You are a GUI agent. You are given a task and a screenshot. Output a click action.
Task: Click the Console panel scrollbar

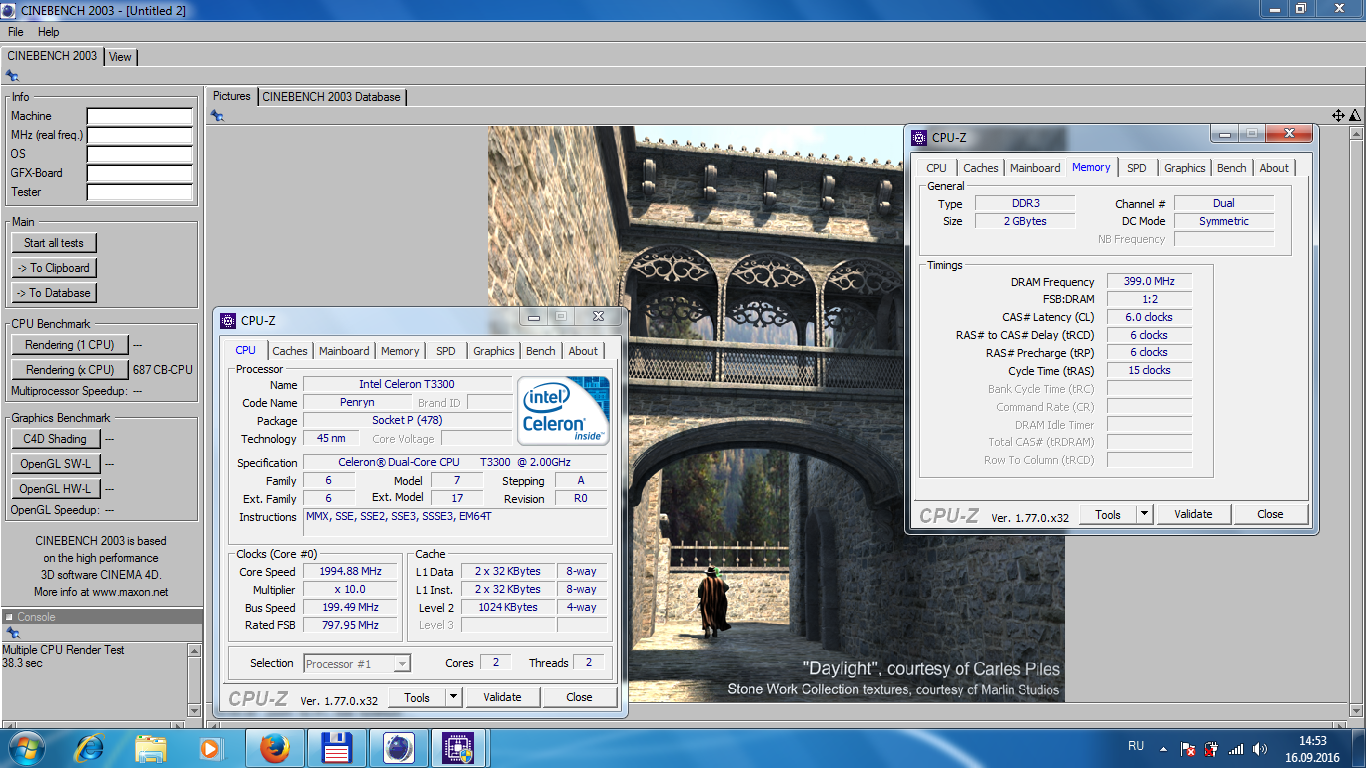(194, 680)
